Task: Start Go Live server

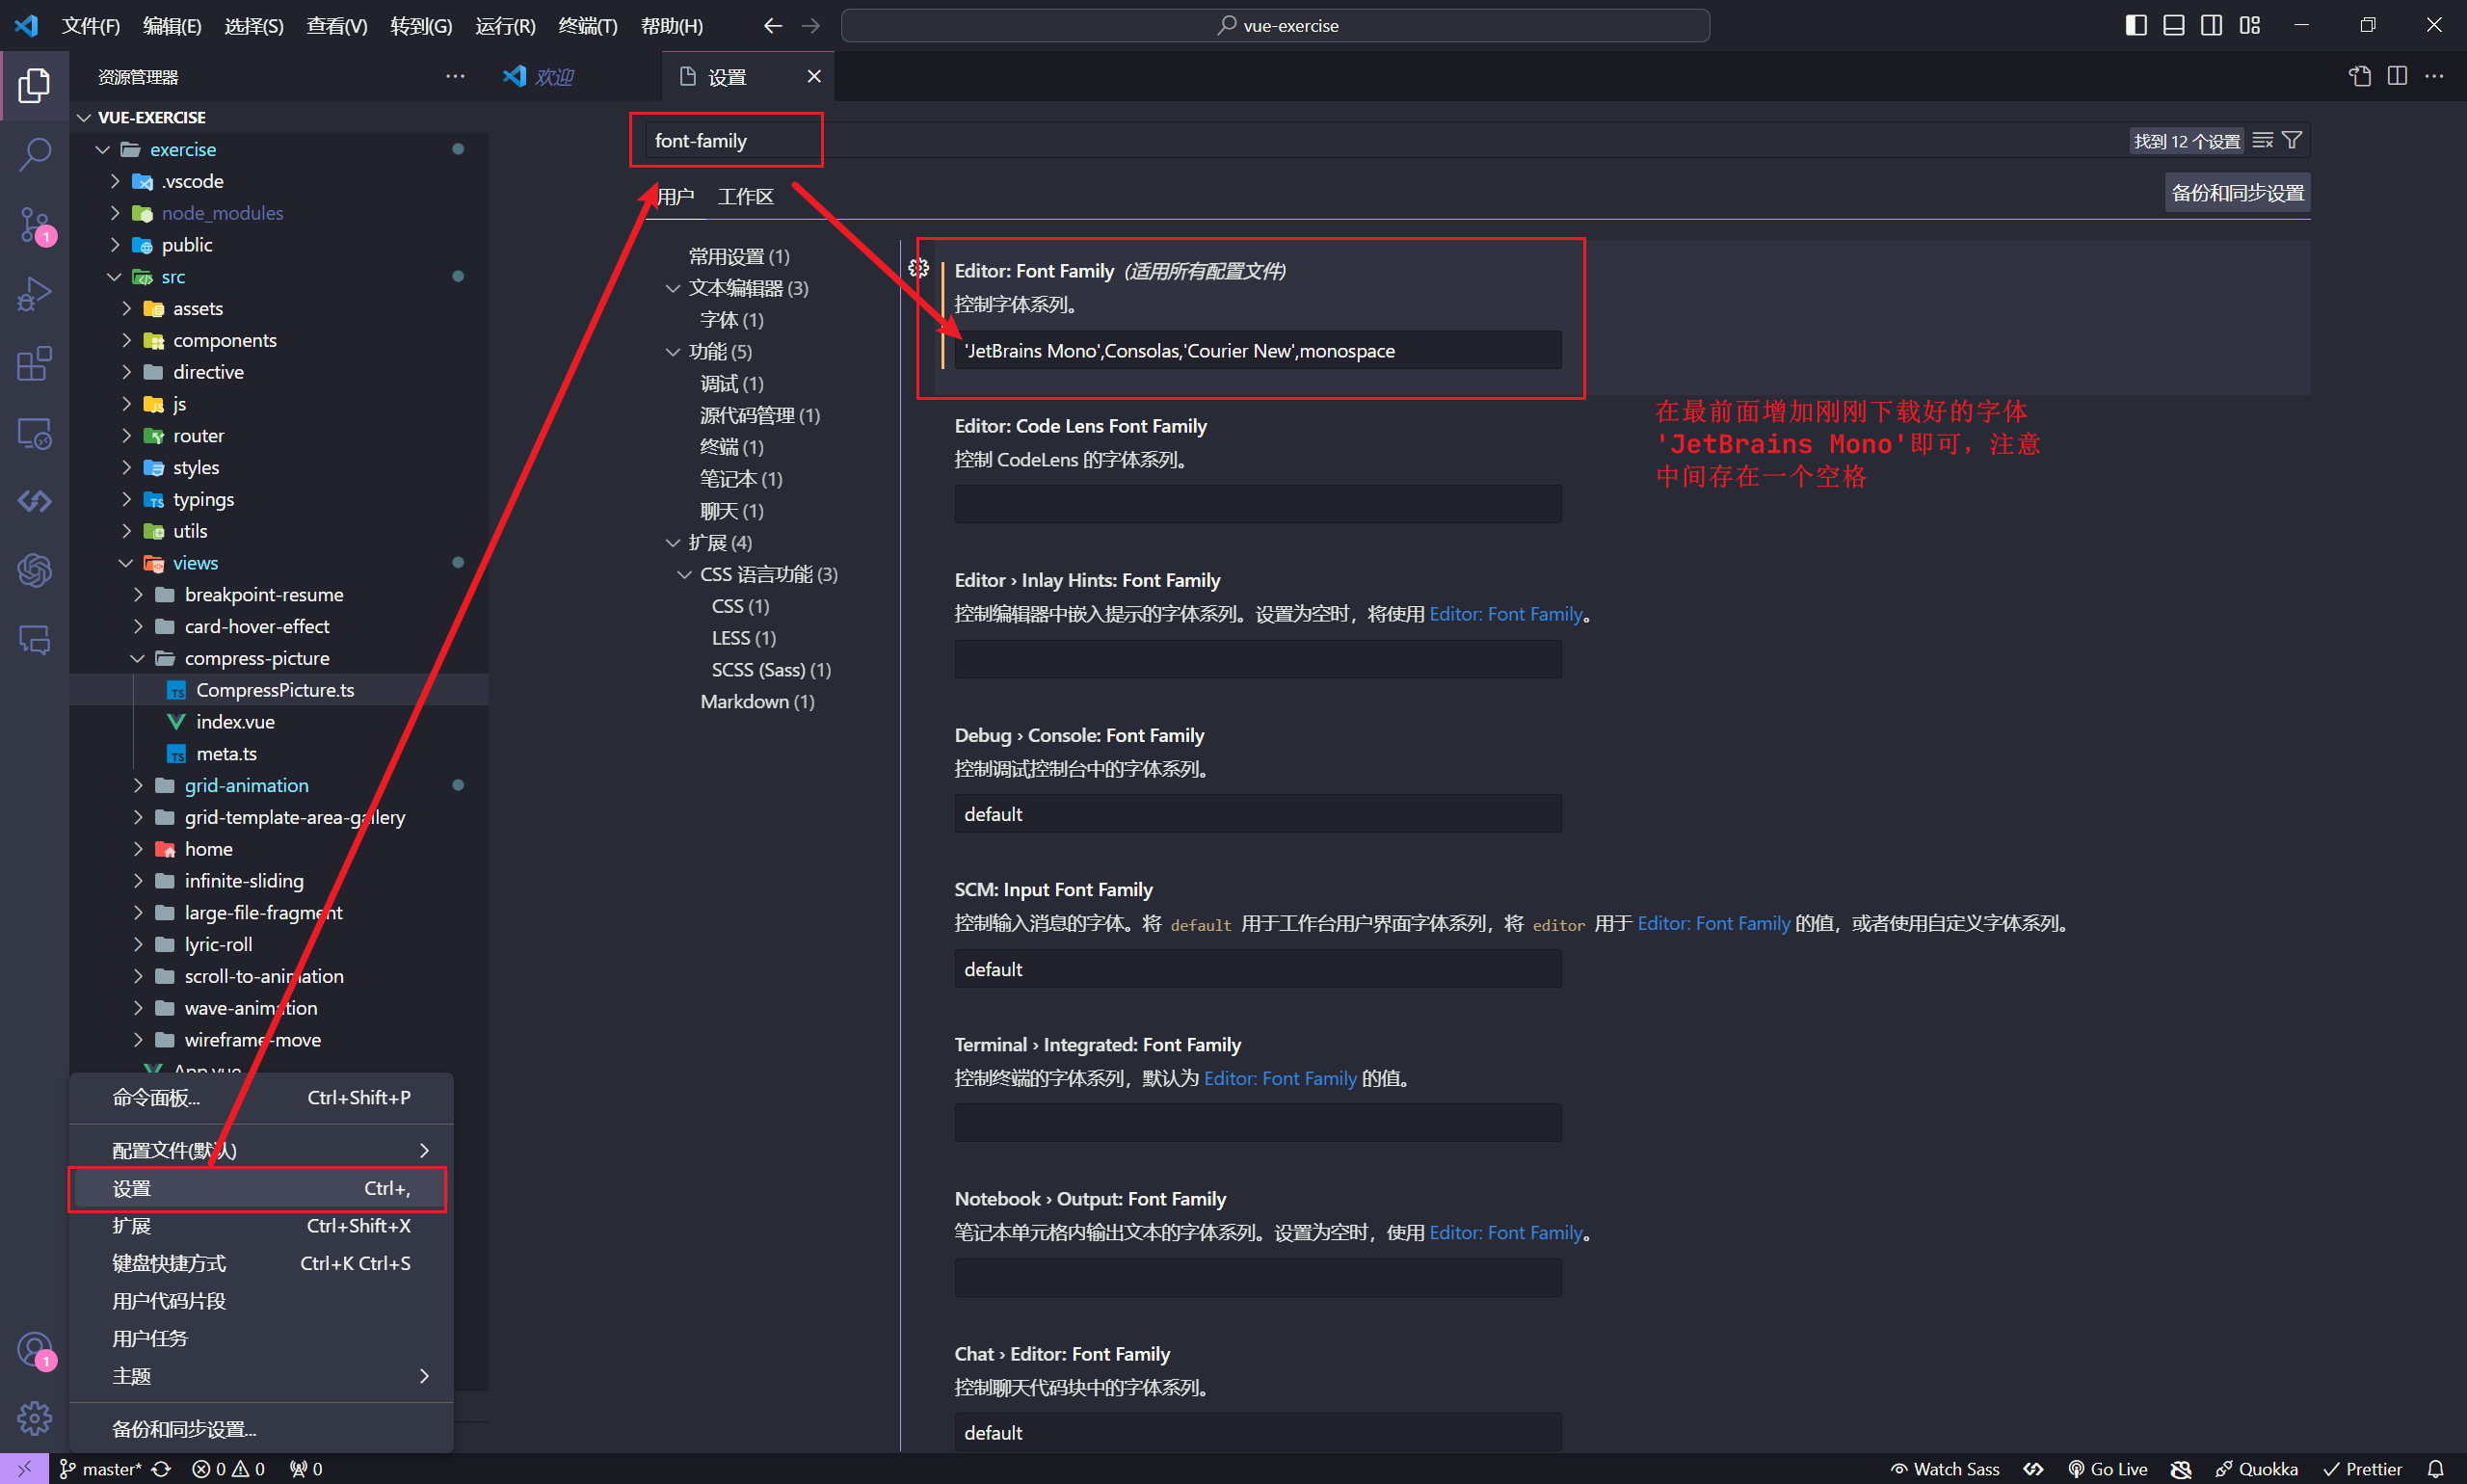Action: 2108,1469
